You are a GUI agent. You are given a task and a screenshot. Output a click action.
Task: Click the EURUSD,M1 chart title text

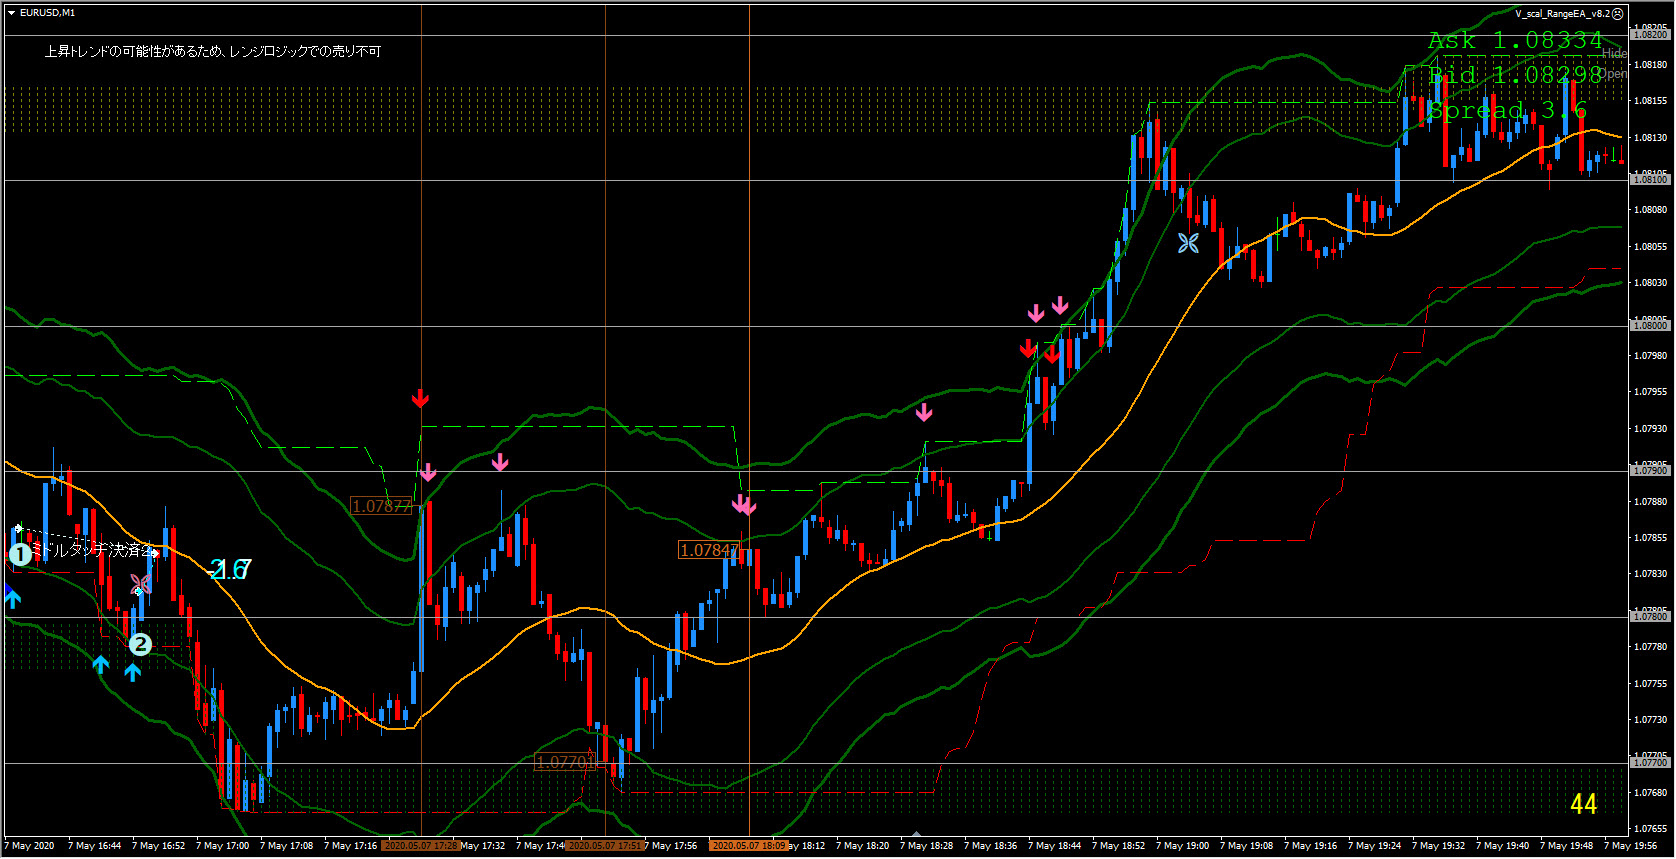click(x=47, y=13)
